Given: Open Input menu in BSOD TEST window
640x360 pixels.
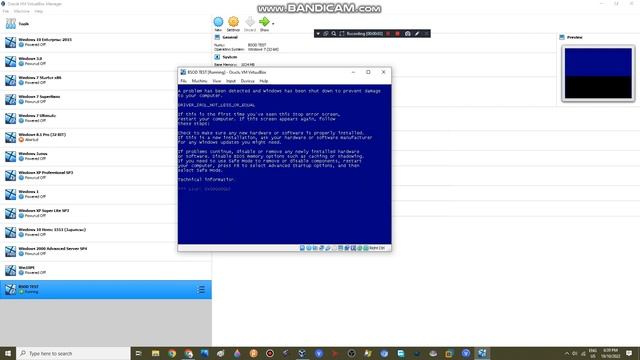Looking at the screenshot, I should coord(231,81).
